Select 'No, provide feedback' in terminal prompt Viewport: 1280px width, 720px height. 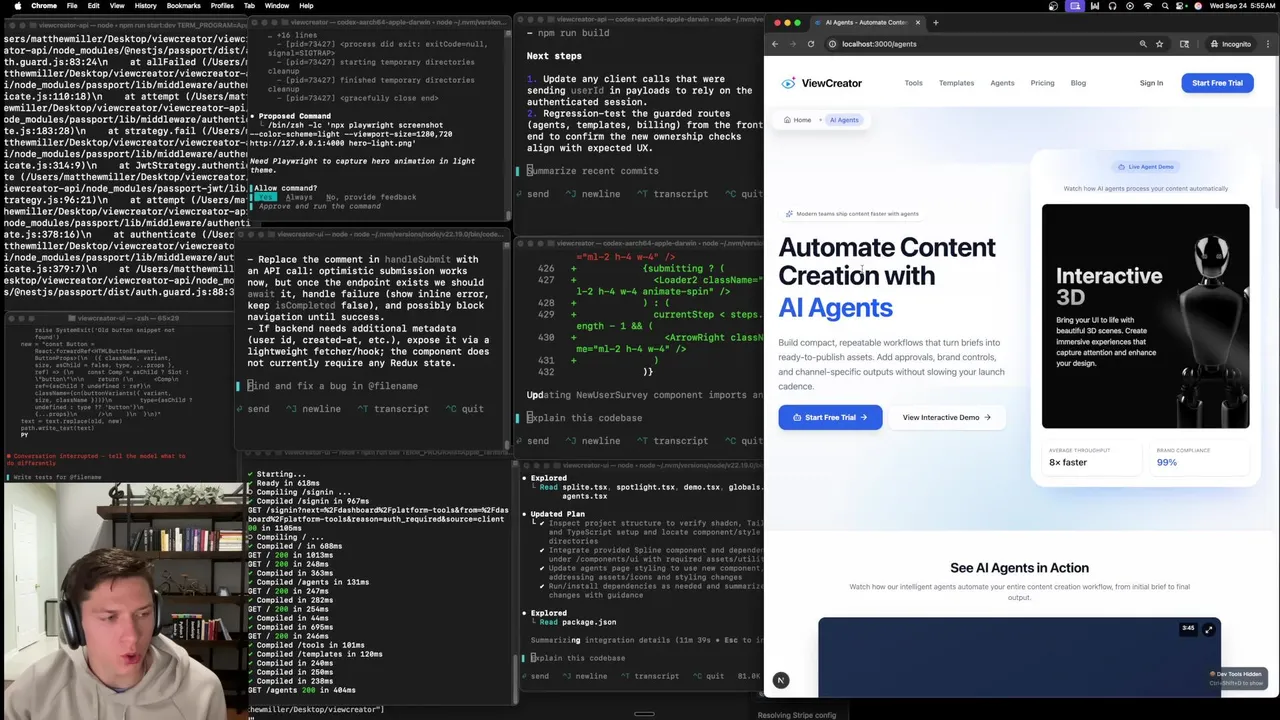pyautogui.click(x=371, y=197)
